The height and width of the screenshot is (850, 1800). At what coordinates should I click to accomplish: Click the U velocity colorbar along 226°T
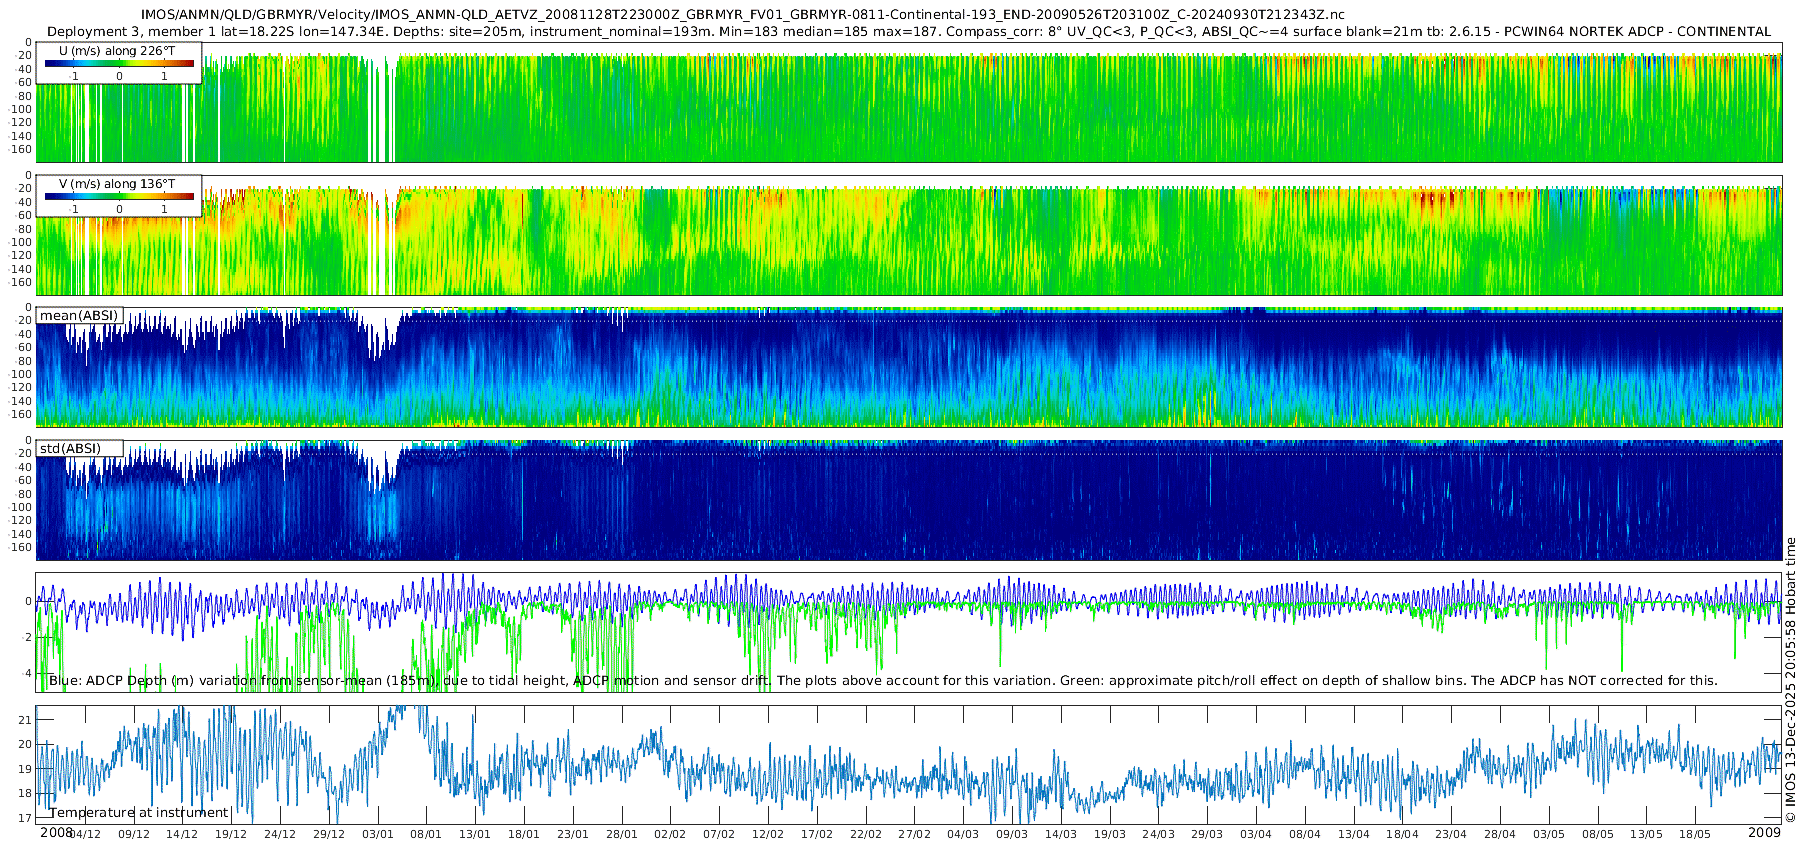click(x=119, y=64)
